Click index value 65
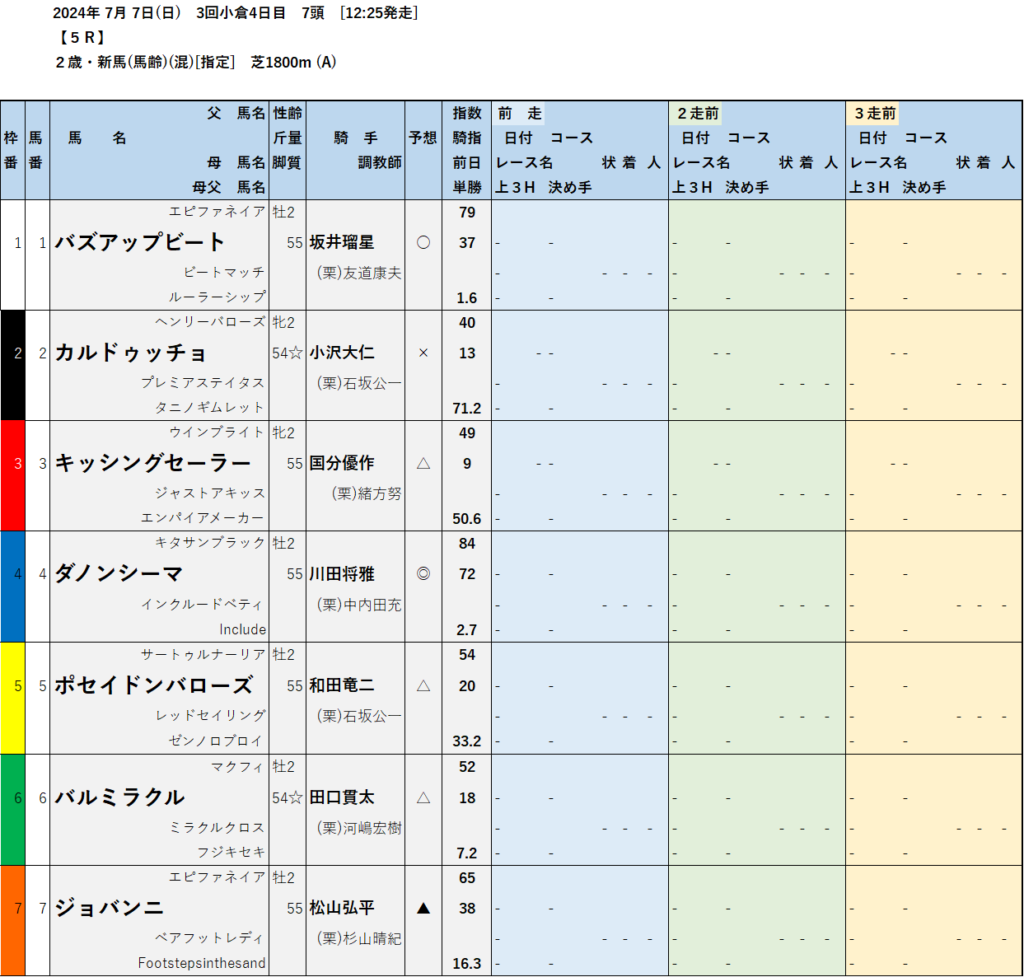 pos(466,878)
